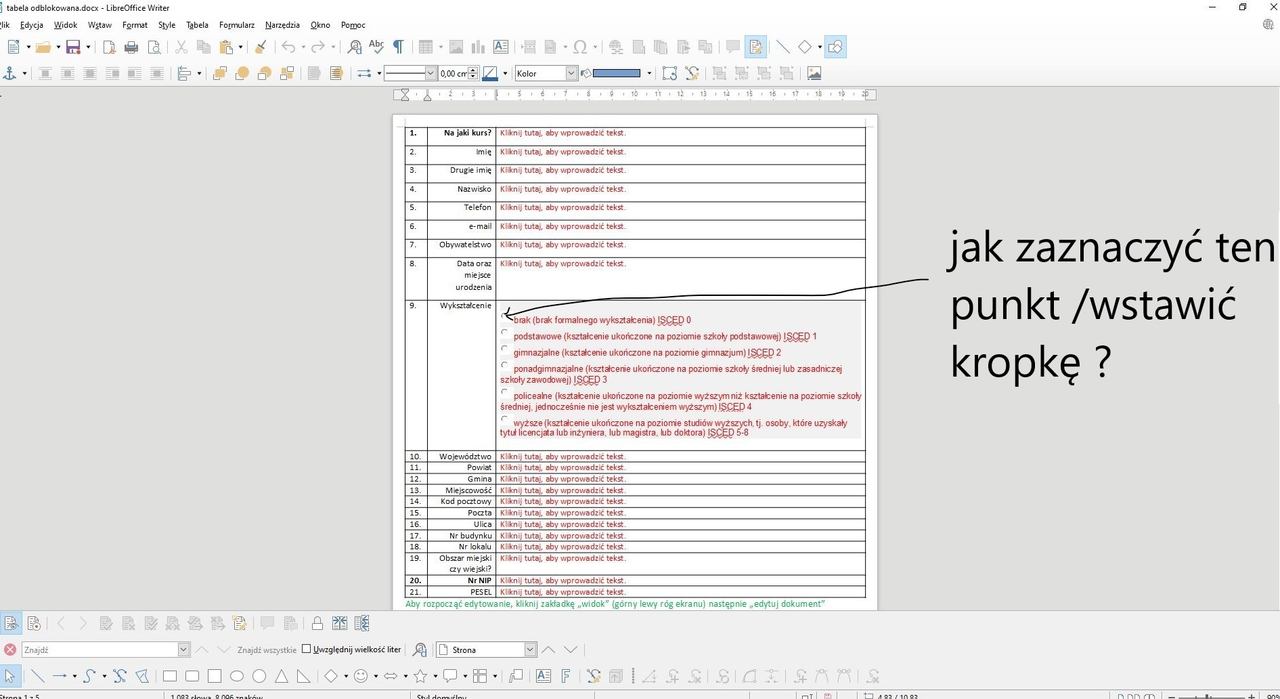Select the Curve drawing tool
Screen dimensions: 1280x699
[89, 676]
